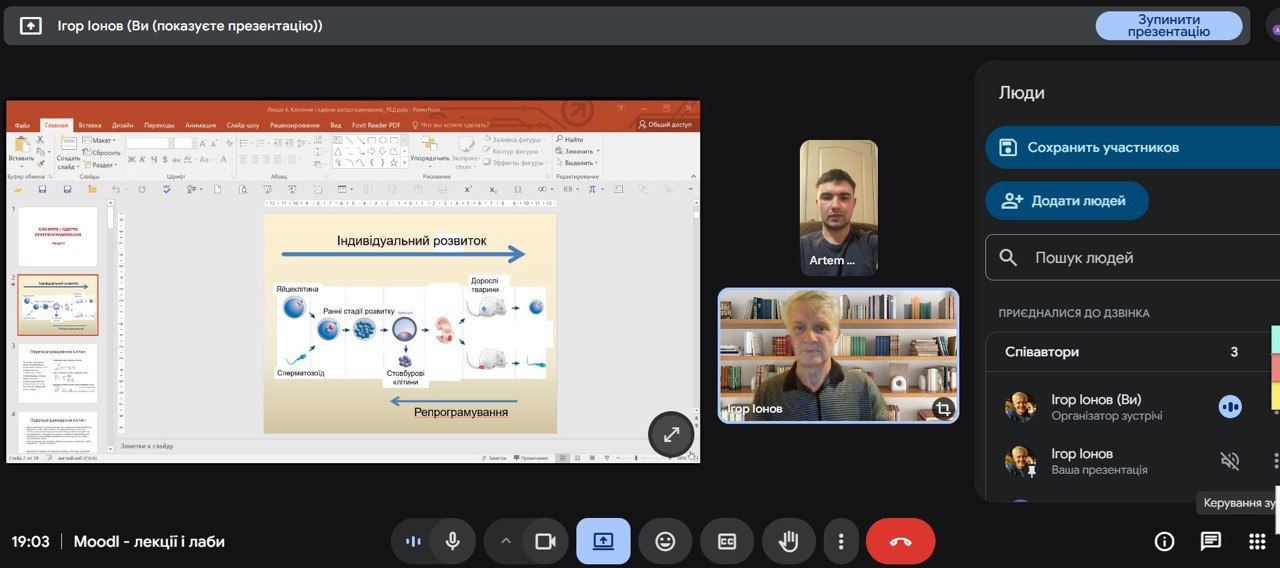The width and height of the screenshot is (1280, 568).
Task: Open the emoji reactions picker
Action: [665, 541]
